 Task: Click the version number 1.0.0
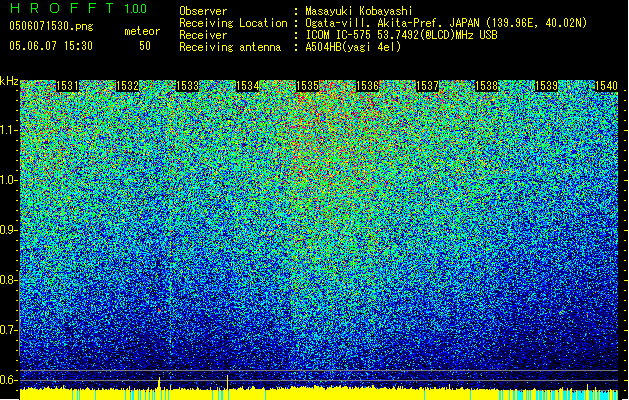pyautogui.click(x=135, y=9)
